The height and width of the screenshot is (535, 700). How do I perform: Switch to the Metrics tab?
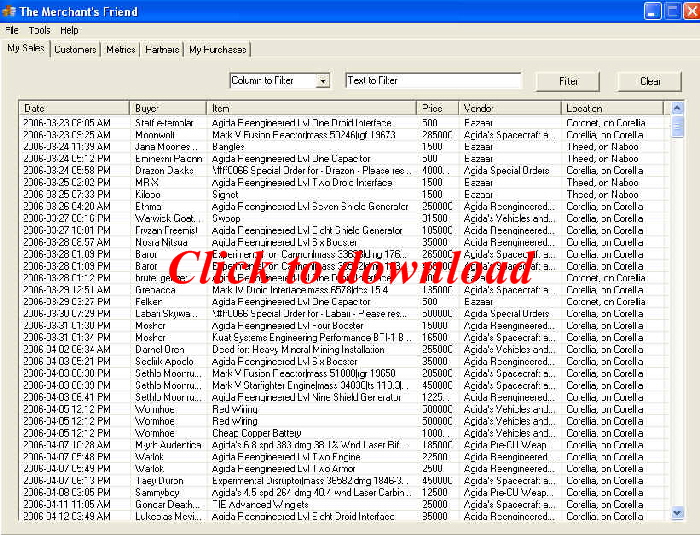tap(120, 49)
